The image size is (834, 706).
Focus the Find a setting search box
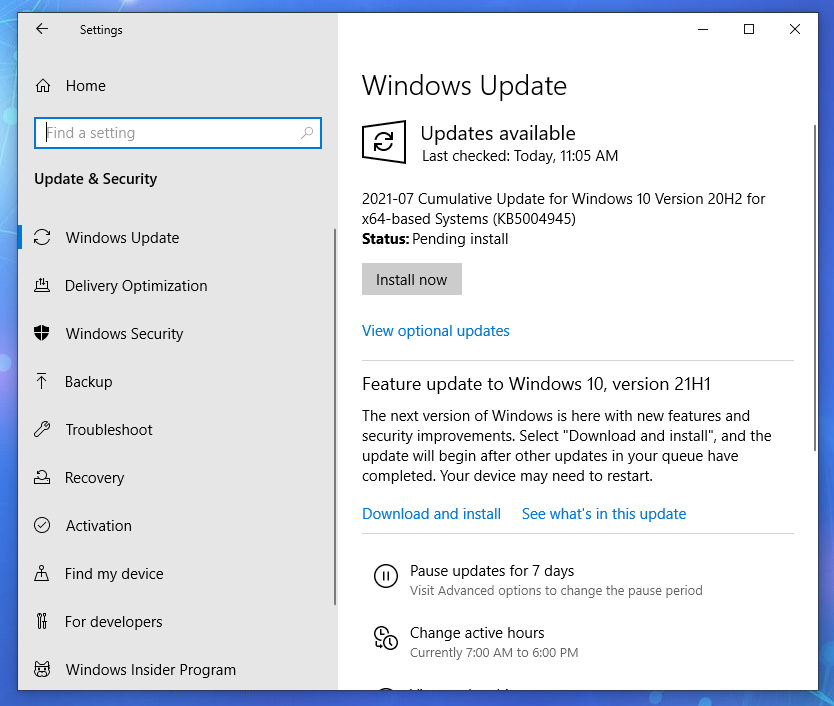pos(178,132)
